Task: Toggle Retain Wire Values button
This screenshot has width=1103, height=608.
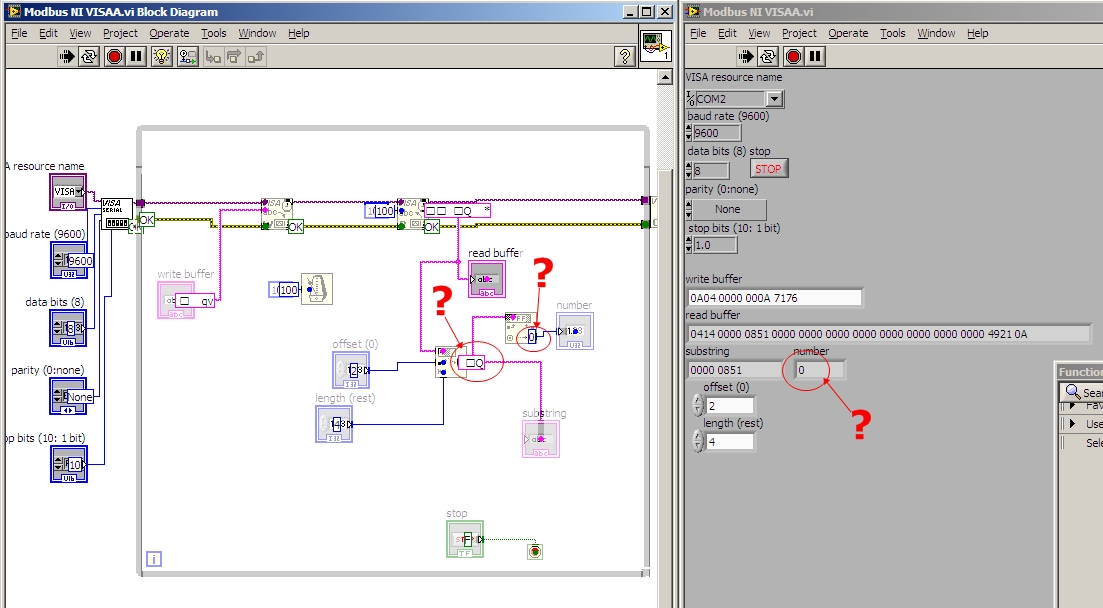Action: (x=188, y=56)
